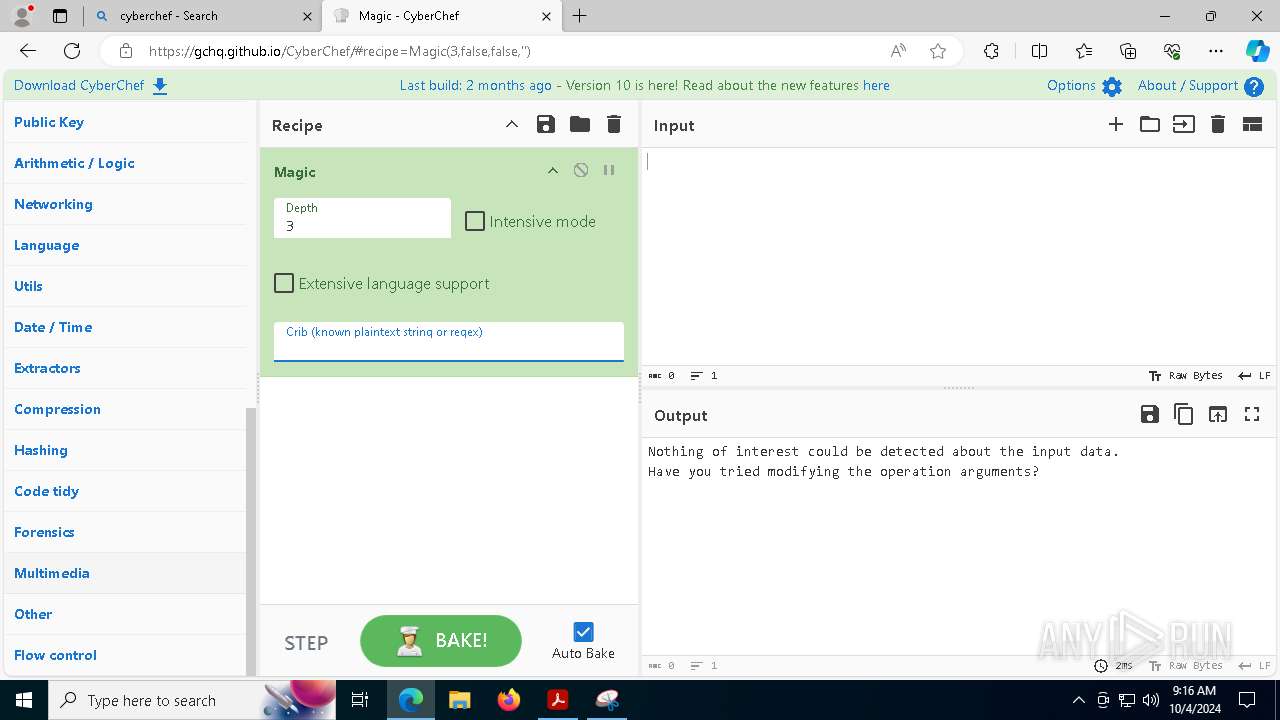Image resolution: width=1280 pixels, height=720 pixels.
Task: Open a new browser tab
Action: click(580, 16)
